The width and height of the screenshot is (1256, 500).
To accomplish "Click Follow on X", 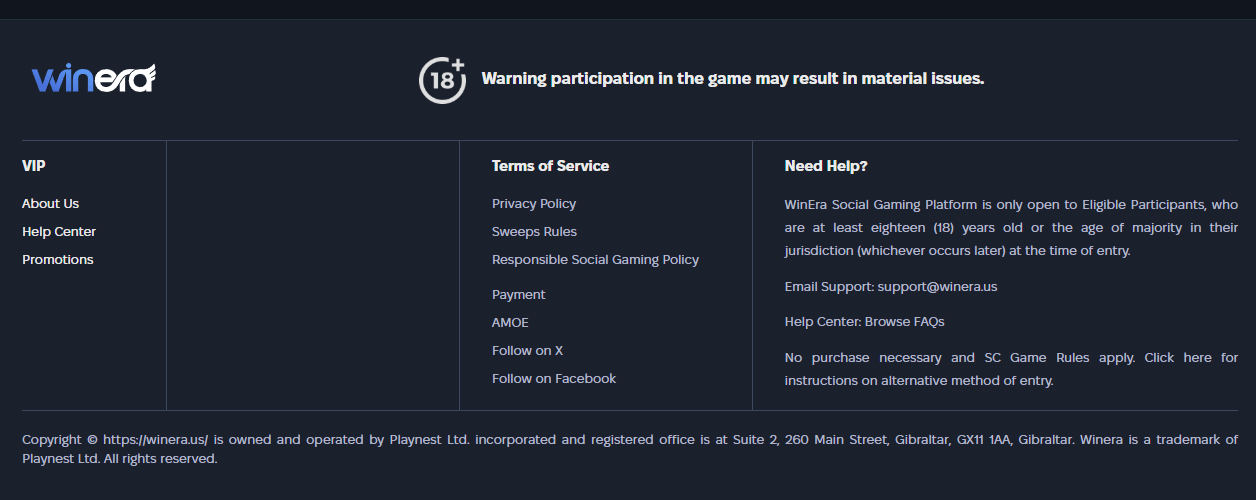I will tap(527, 351).
